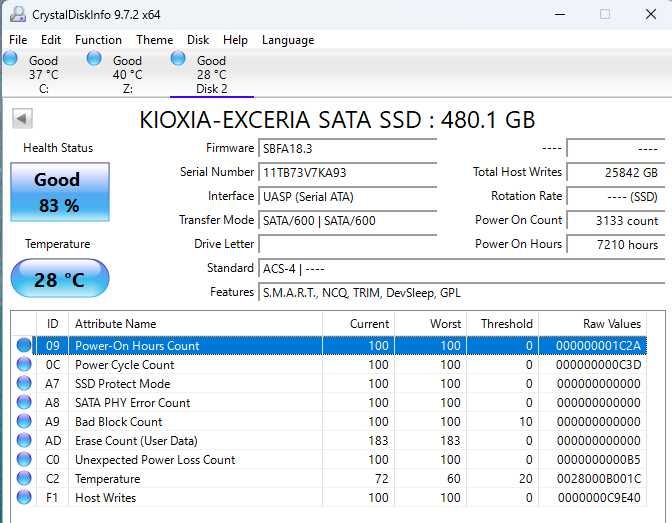Image resolution: width=672 pixels, height=523 pixels.
Task: Click status orb of SATA PHY Error Count row
Action: [x=24, y=402]
